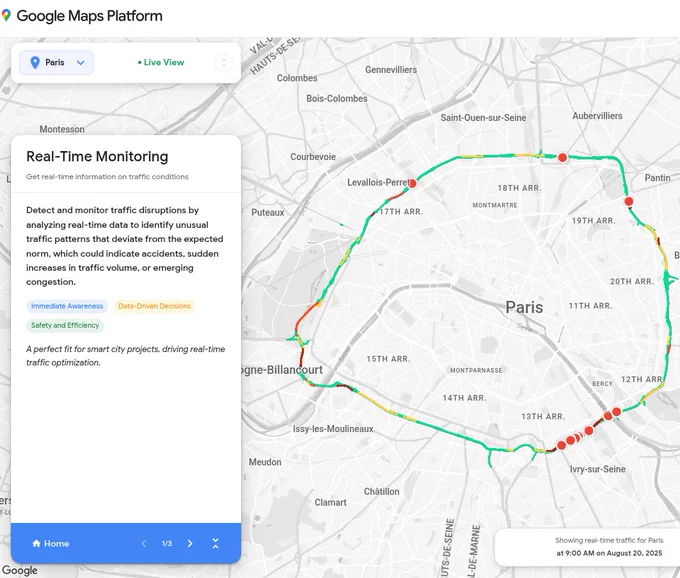This screenshot has width=680, height=578.
Task: Click the red incident marker near Saint-Ouen
Action: click(x=562, y=157)
